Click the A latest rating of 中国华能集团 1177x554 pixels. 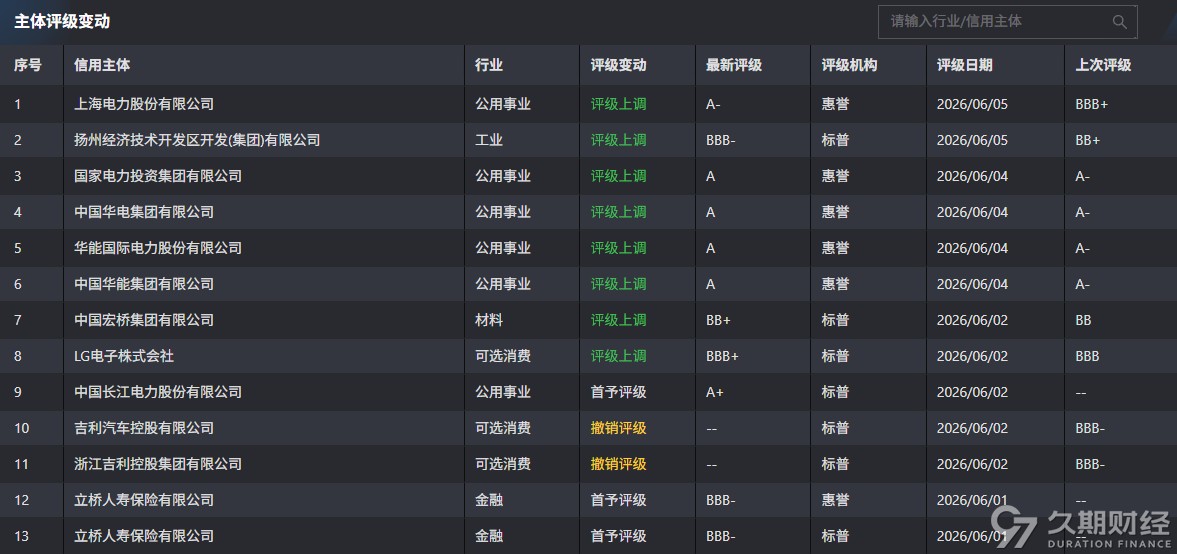click(711, 285)
